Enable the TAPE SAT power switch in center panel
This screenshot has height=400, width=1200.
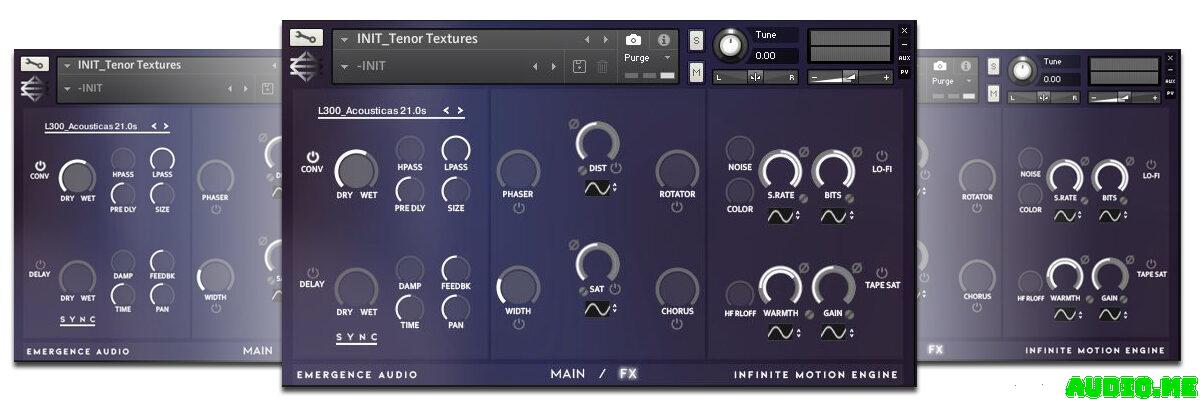coord(882,272)
